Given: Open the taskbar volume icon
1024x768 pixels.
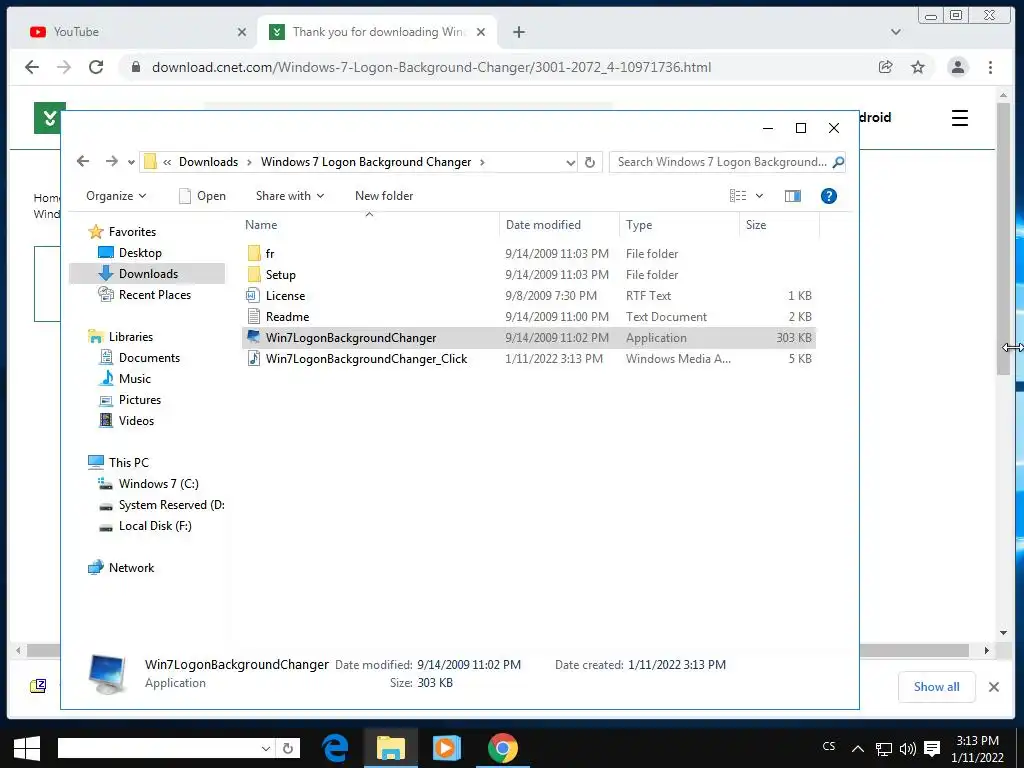Looking at the screenshot, I should (x=907, y=749).
